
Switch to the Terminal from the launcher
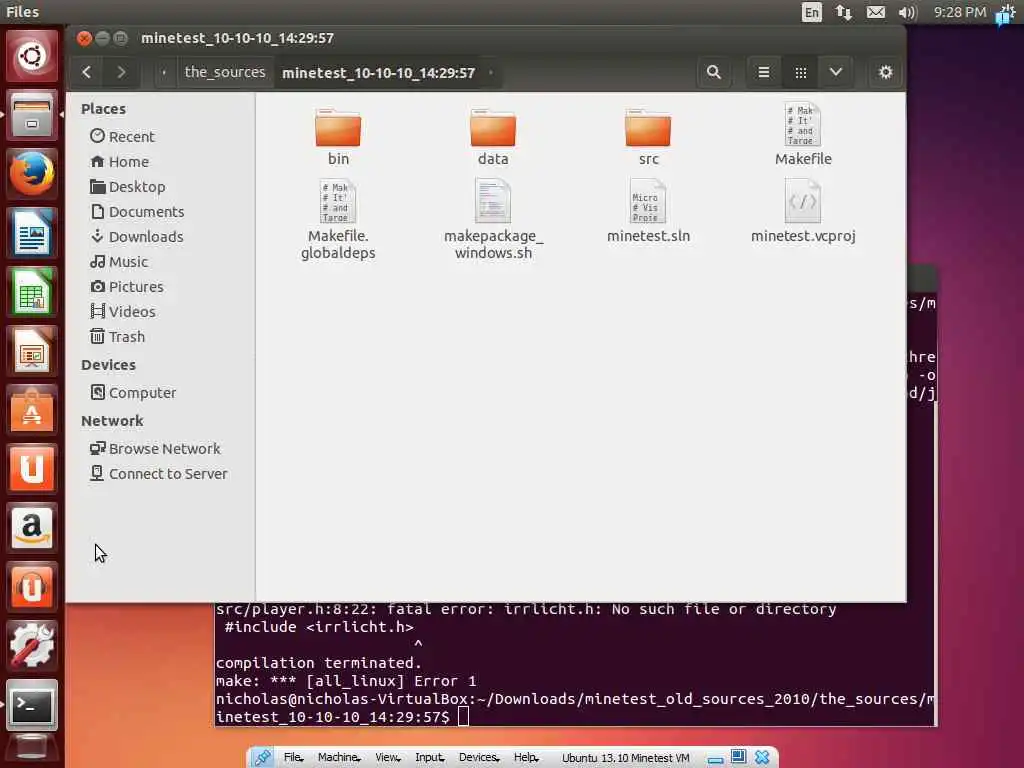(x=32, y=705)
